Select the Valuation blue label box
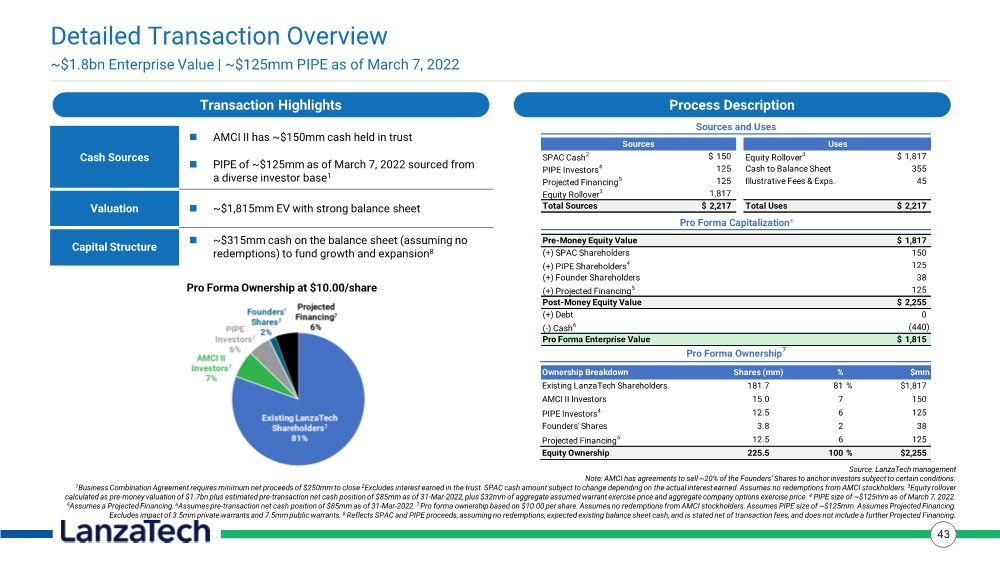1000x562 pixels. [x=114, y=208]
